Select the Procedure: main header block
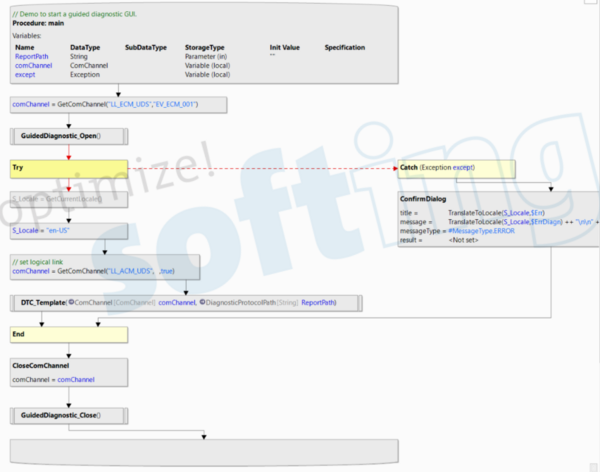The image size is (600, 472). coord(204,44)
